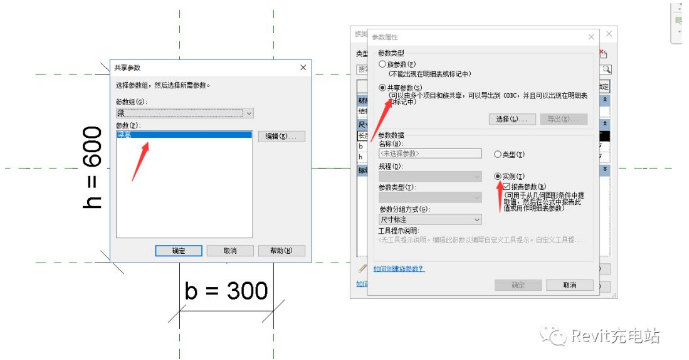Click the 选择(L)... button
Image resolution: width=689 pixels, height=360 pixels.
point(512,119)
